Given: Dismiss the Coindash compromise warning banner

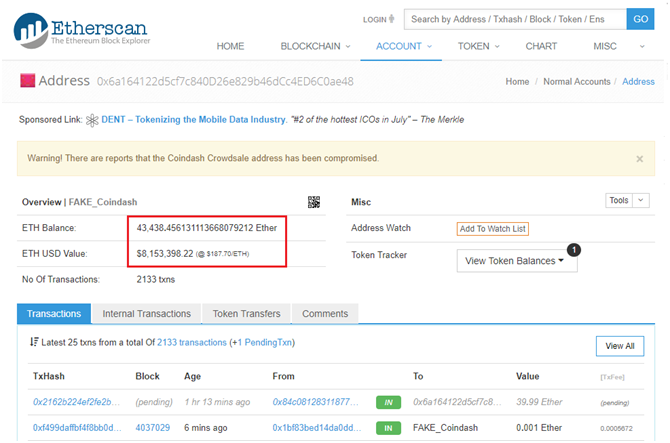Looking at the screenshot, I should 639,159.
